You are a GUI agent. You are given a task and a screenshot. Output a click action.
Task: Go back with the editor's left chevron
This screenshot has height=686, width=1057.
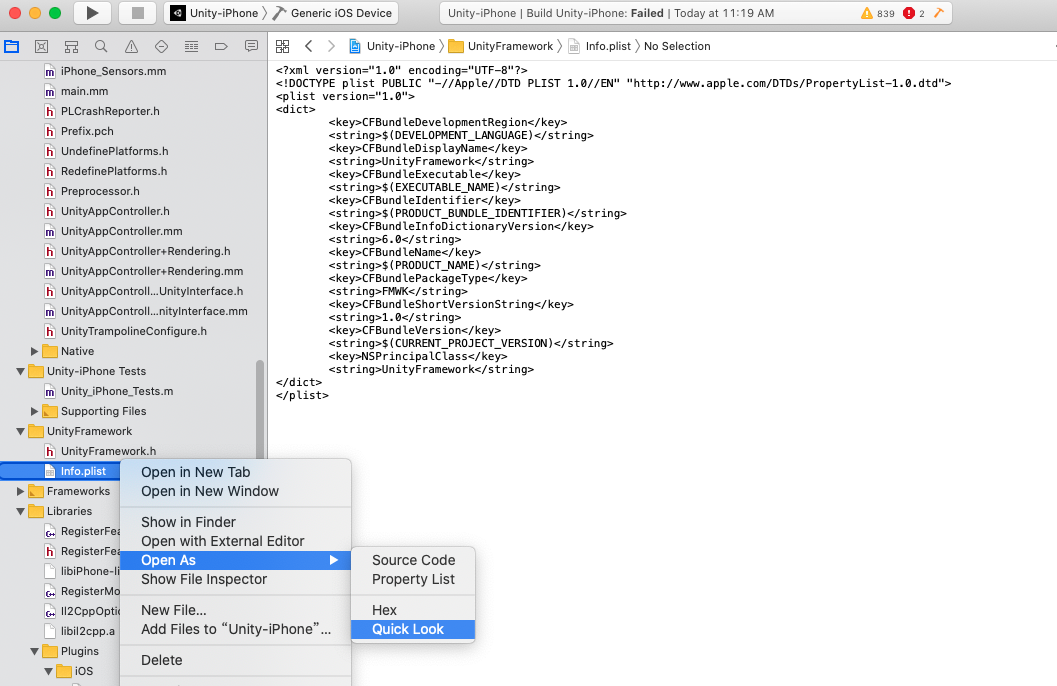309,46
